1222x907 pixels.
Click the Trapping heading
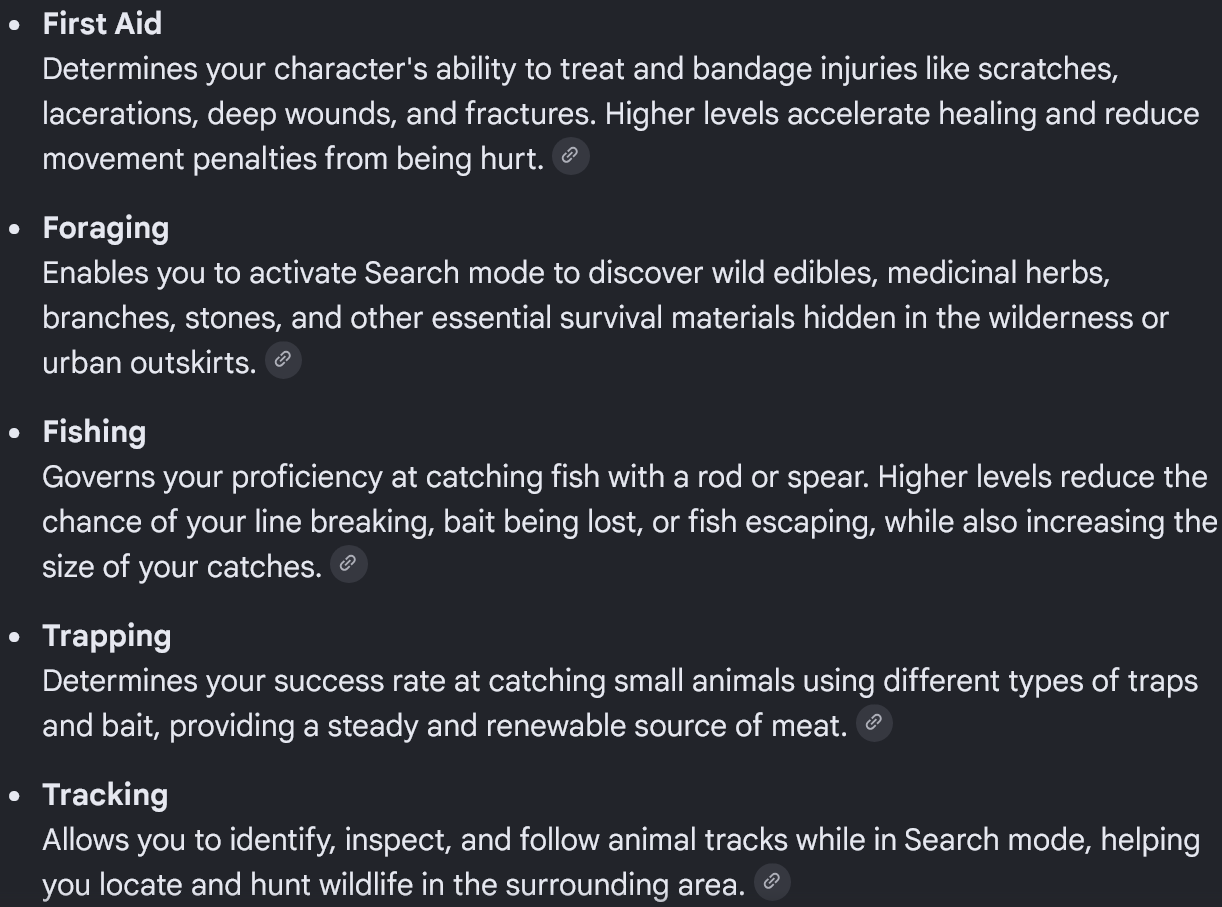106,636
